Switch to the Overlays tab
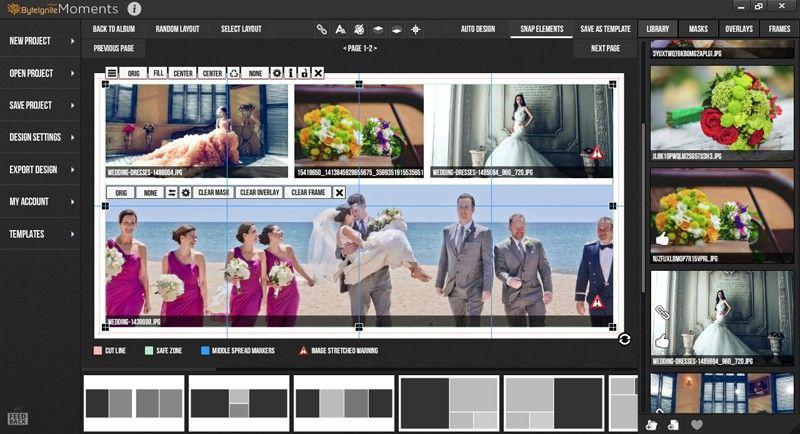 click(739, 29)
